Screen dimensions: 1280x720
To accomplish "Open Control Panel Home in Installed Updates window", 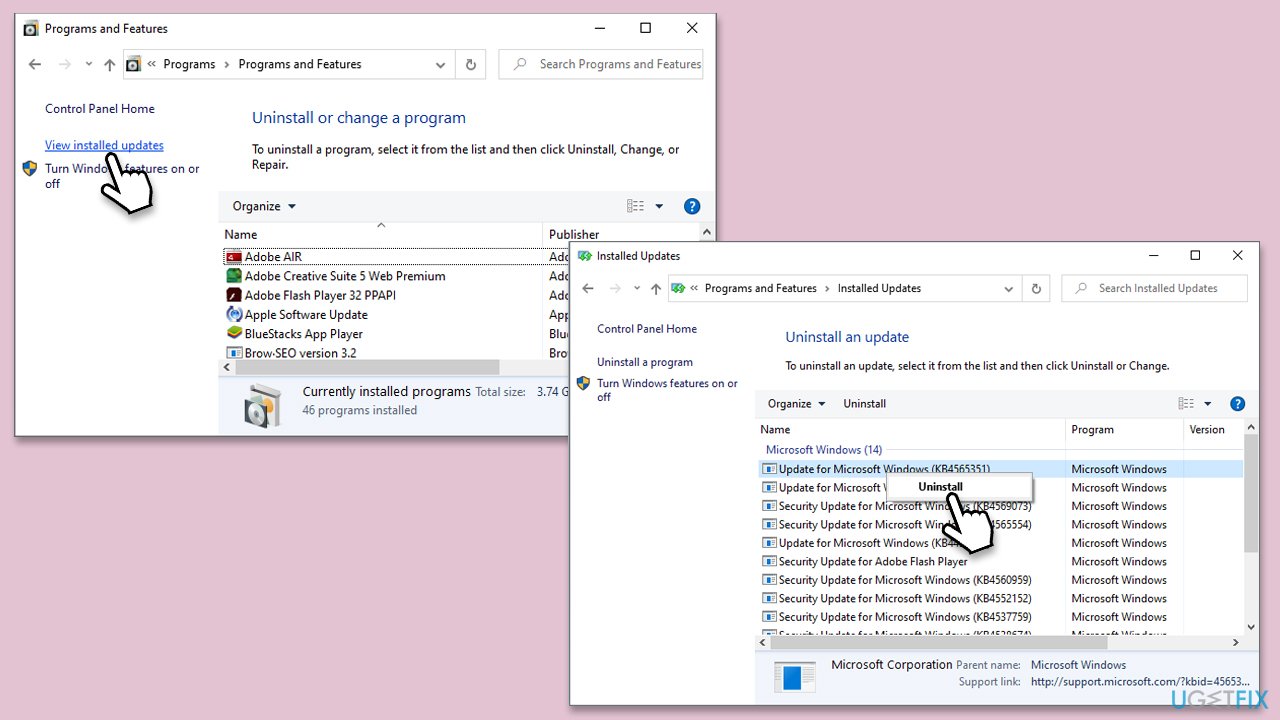I will point(647,329).
